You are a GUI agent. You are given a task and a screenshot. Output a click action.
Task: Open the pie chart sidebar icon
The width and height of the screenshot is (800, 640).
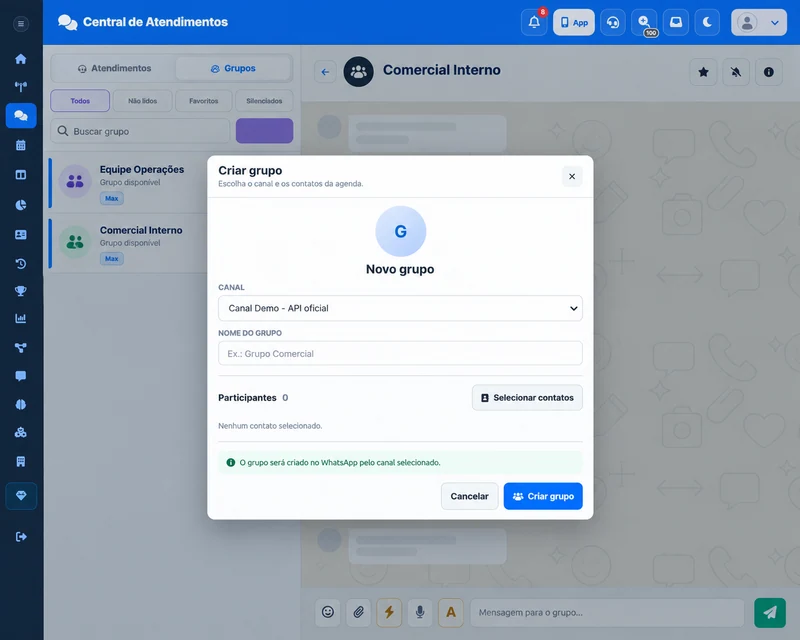click(21, 205)
